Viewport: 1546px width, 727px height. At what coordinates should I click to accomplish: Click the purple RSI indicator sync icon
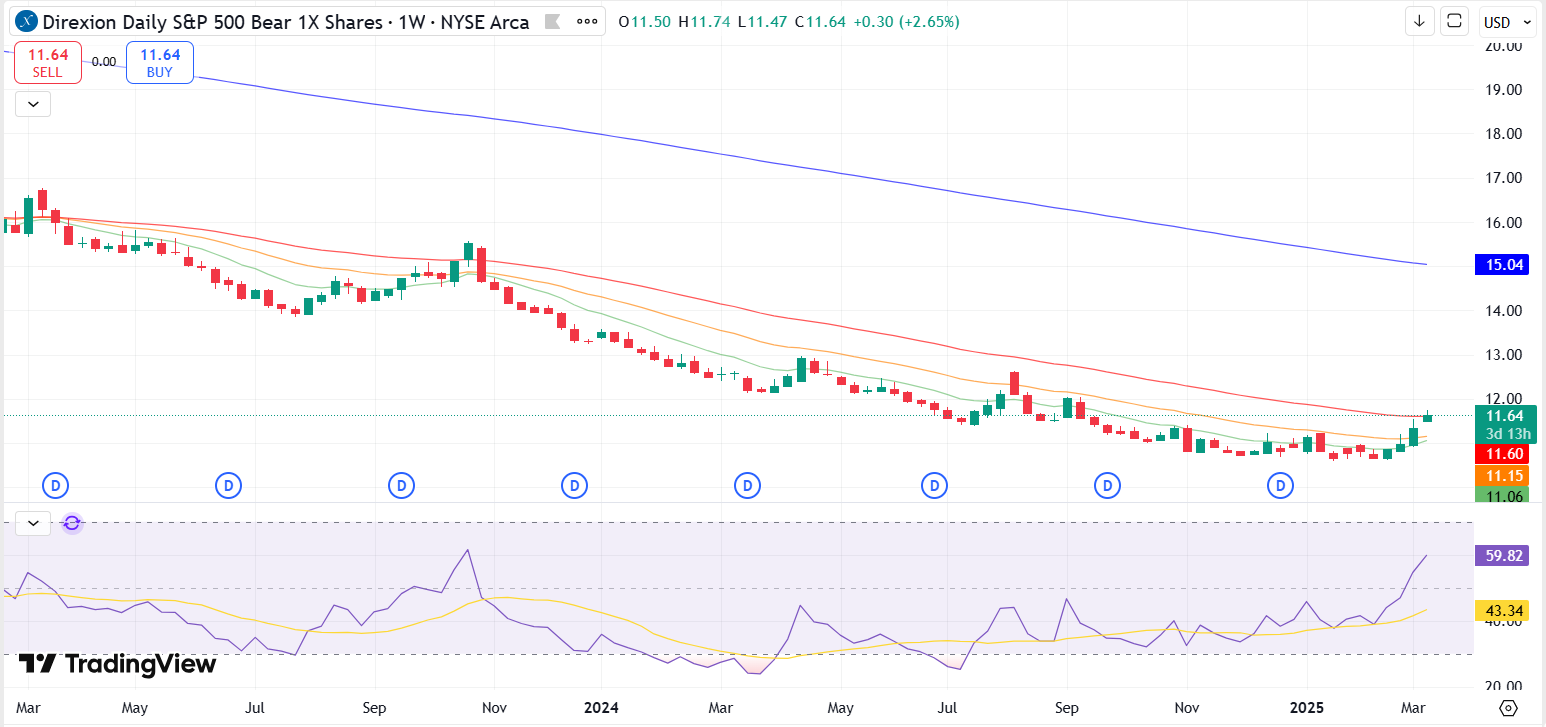coord(72,522)
